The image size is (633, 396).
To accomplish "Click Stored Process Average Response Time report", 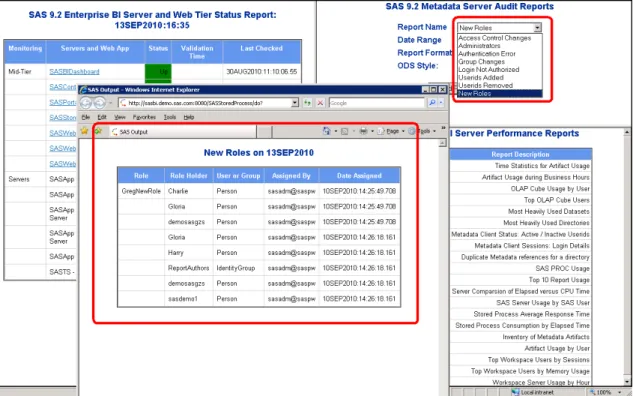I will 531,314.
